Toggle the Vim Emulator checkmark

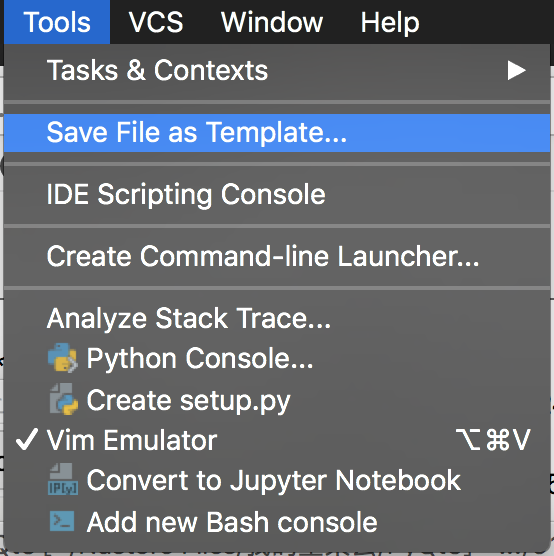pyautogui.click(x=27, y=439)
